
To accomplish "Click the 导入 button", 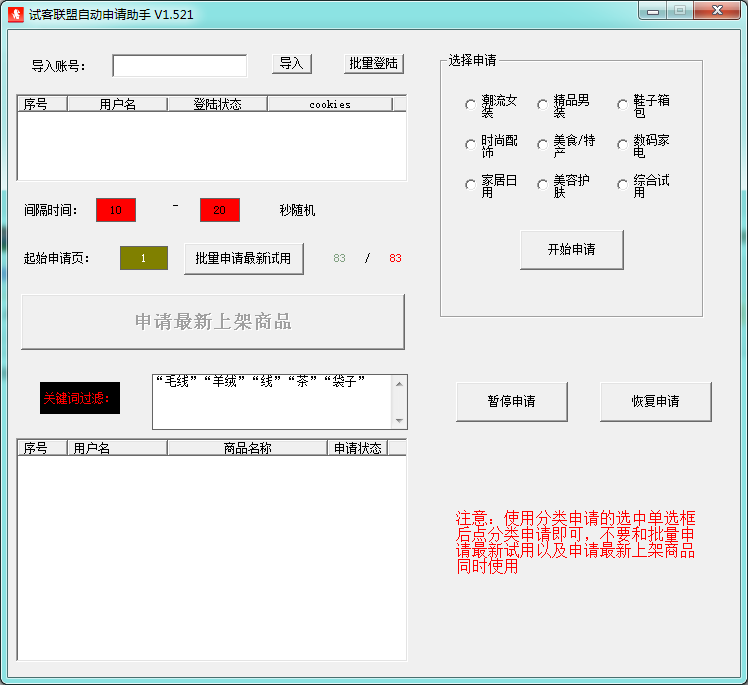I will [x=292, y=63].
